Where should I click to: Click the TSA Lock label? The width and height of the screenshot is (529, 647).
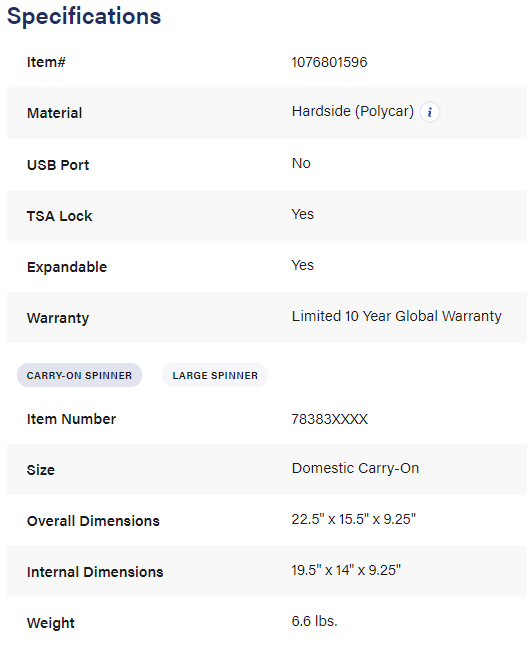[59, 216]
